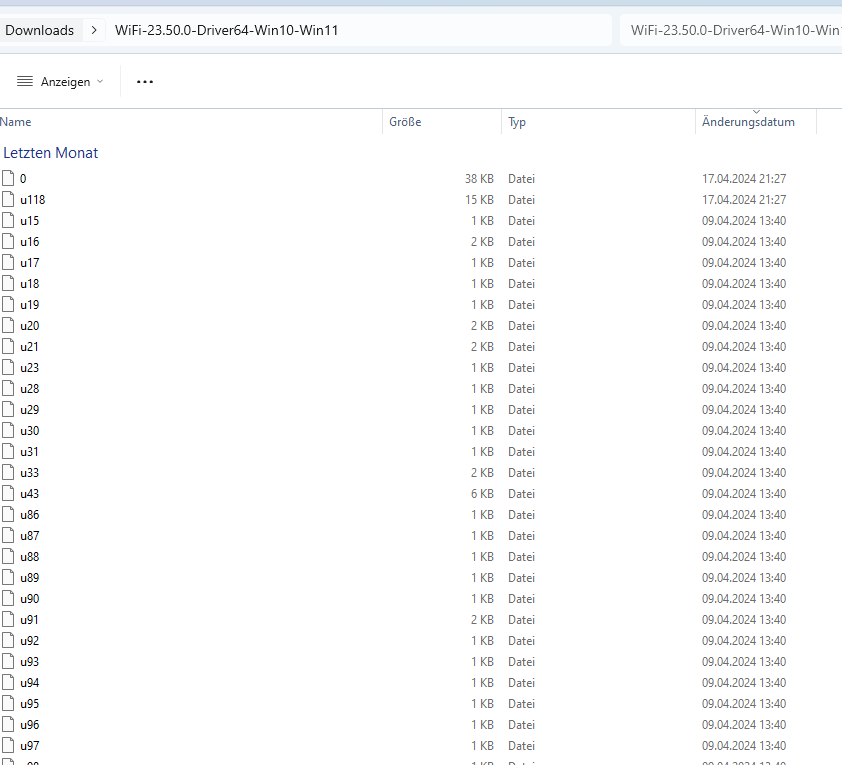Click the 38 KB size of file 0
The height and width of the screenshot is (765, 842).
pyautogui.click(x=479, y=178)
